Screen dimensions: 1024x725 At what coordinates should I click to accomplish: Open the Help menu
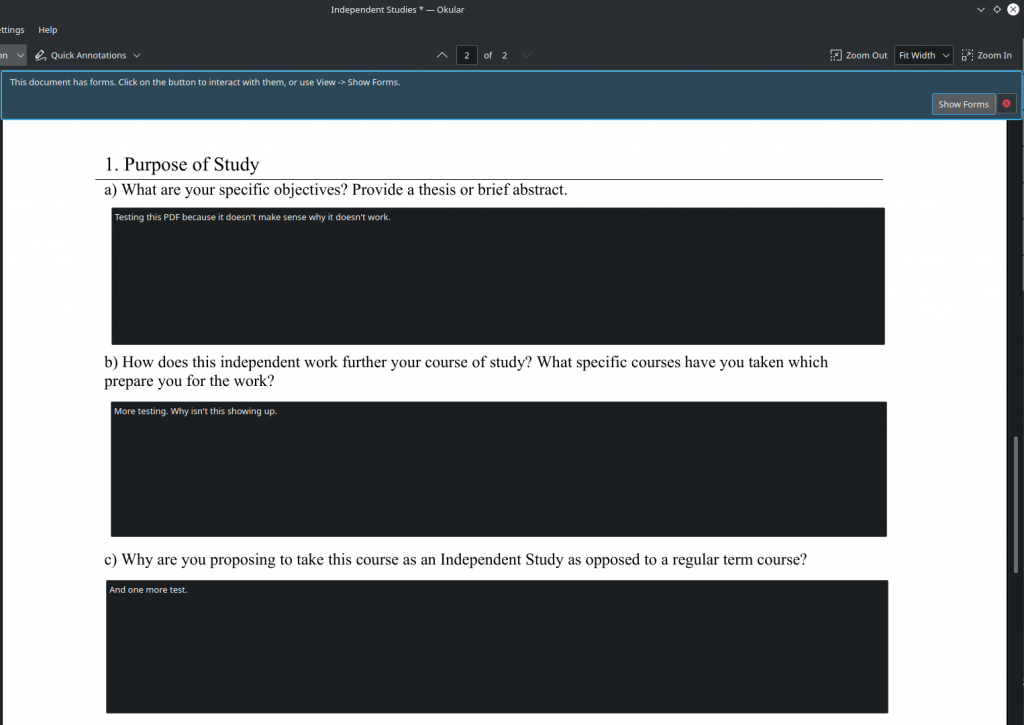pyautogui.click(x=48, y=30)
